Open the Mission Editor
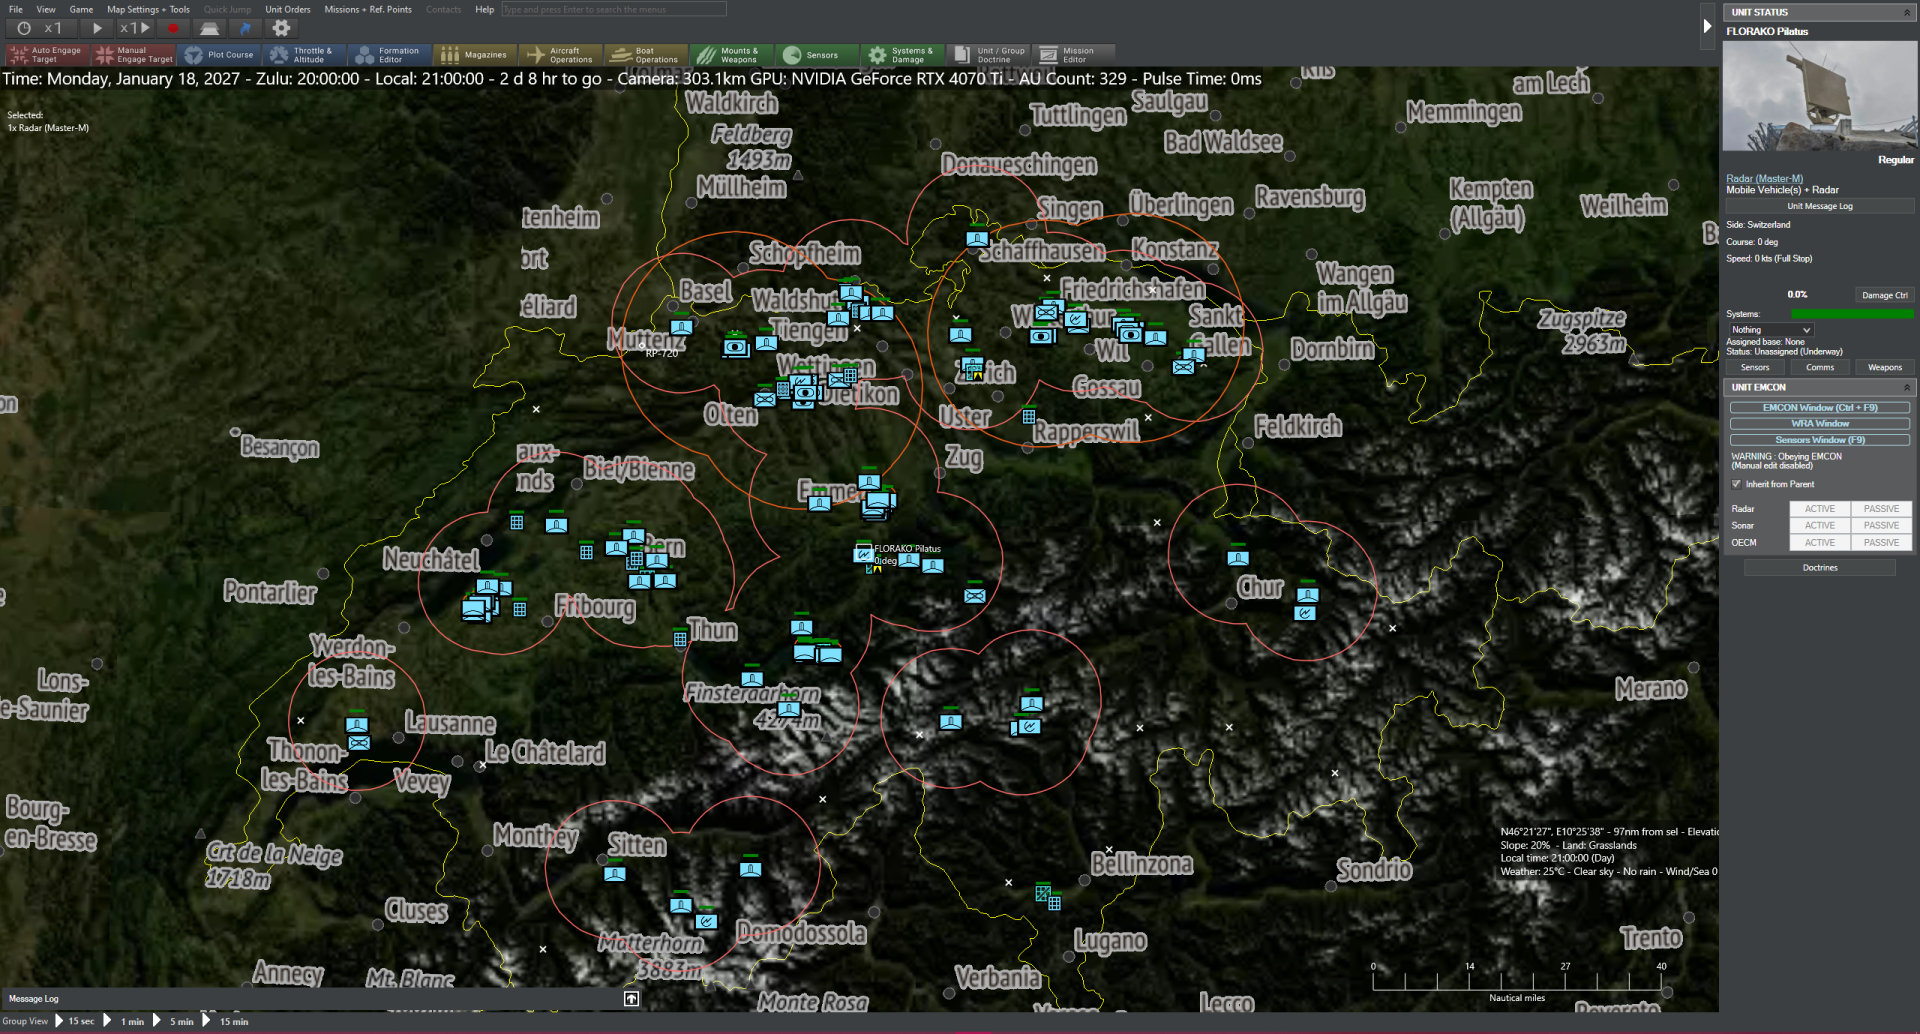 pos(1074,55)
